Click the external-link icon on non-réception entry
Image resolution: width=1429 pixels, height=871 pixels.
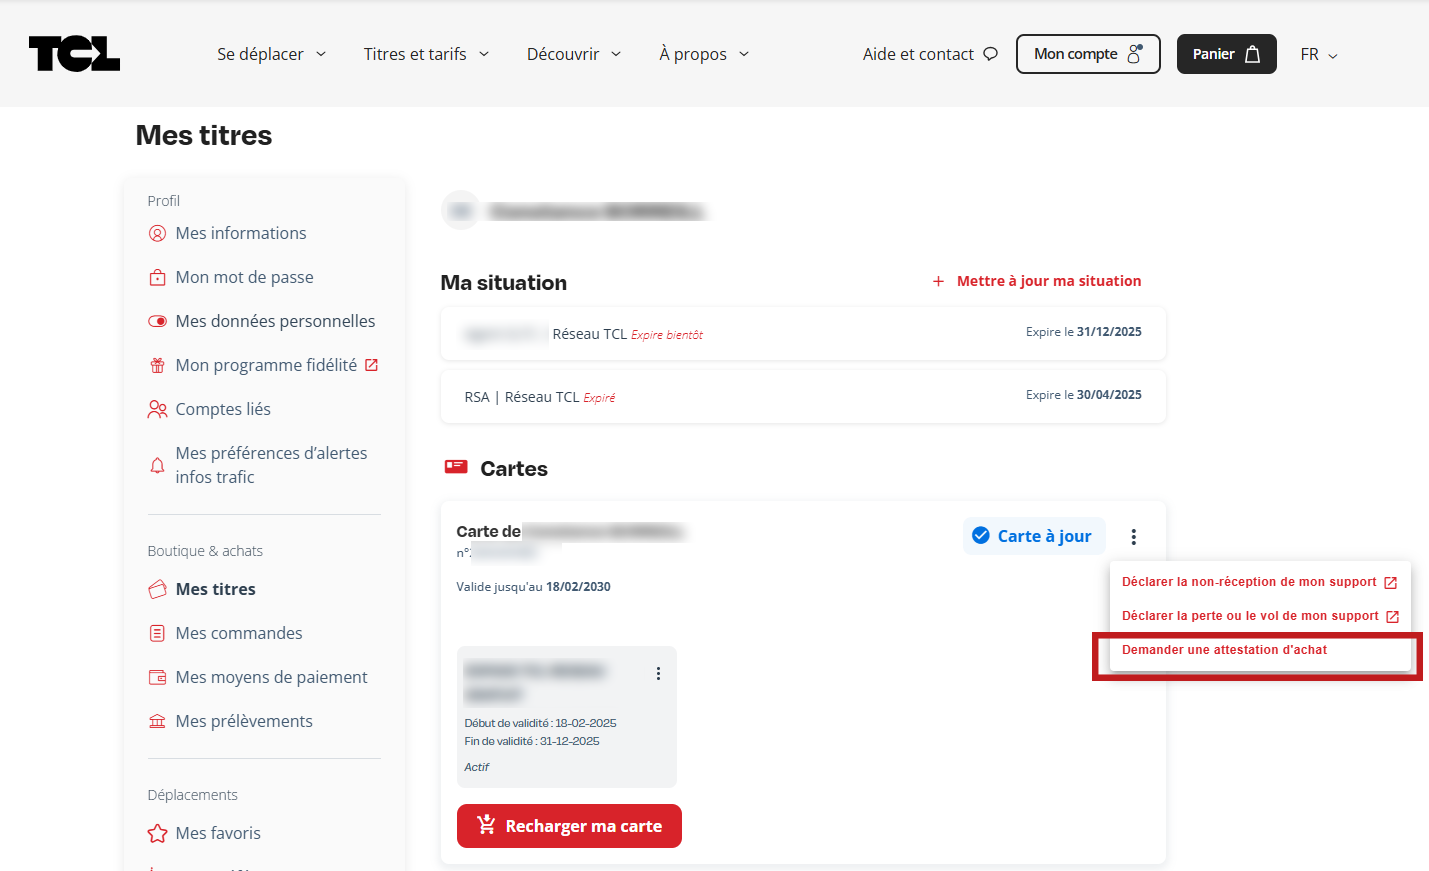pyautogui.click(x=1390, y=583)
